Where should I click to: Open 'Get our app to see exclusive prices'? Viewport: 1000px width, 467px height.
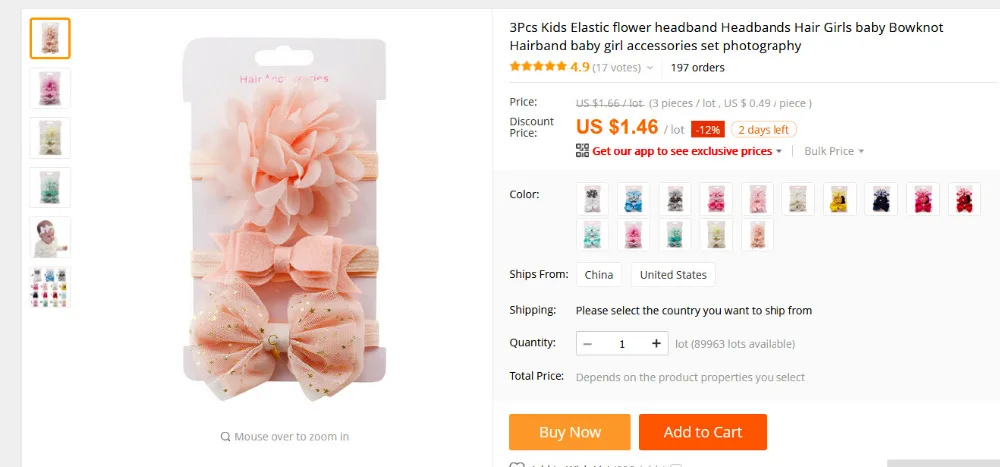682,151
